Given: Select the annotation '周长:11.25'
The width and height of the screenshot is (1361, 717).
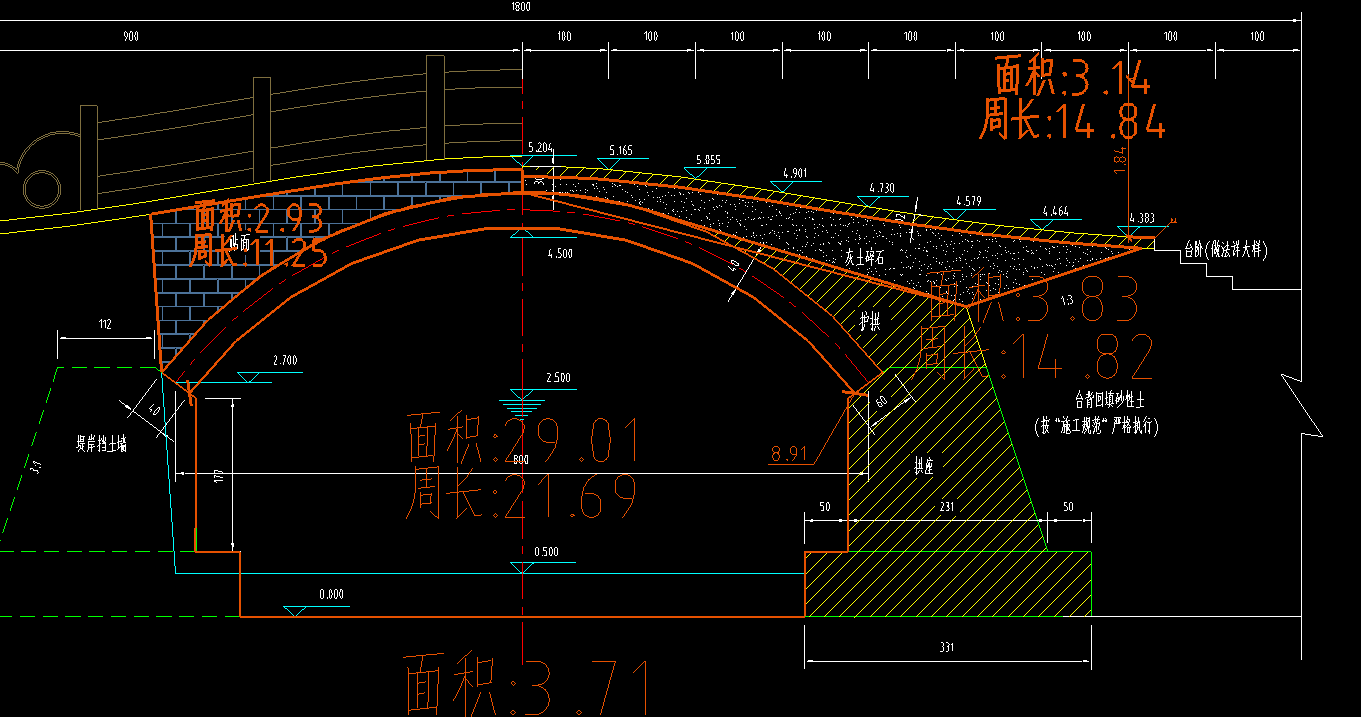Looking at the screenshot, I should [259, 253].
